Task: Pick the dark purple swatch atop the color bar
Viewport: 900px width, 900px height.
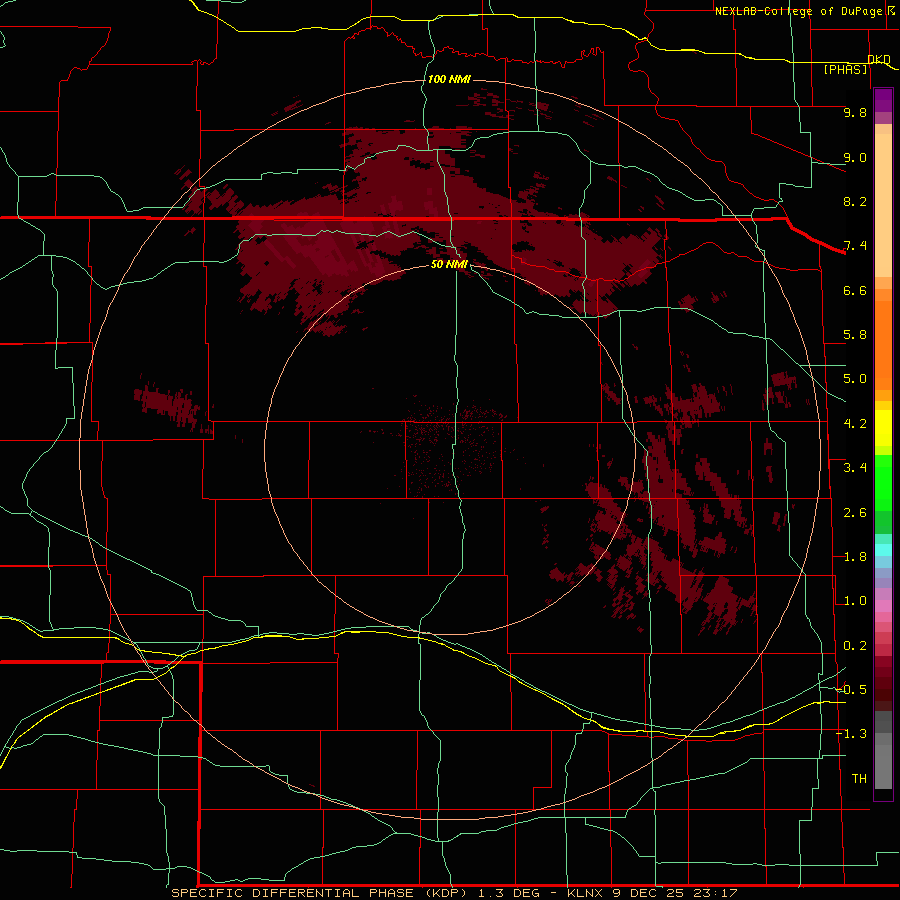Action: (x=883, y=95)
